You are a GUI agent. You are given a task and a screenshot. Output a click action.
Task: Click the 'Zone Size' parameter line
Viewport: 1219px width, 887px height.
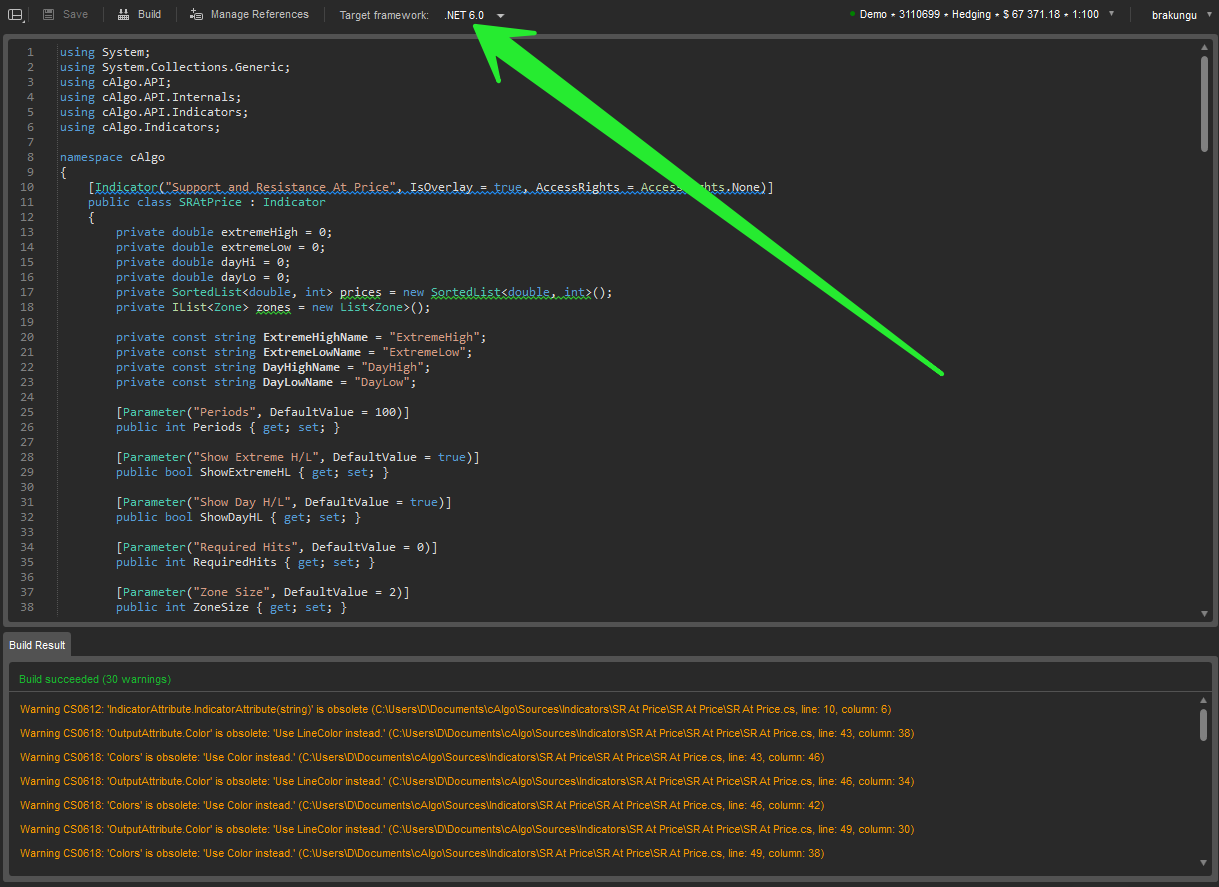(x=263, y=592)
